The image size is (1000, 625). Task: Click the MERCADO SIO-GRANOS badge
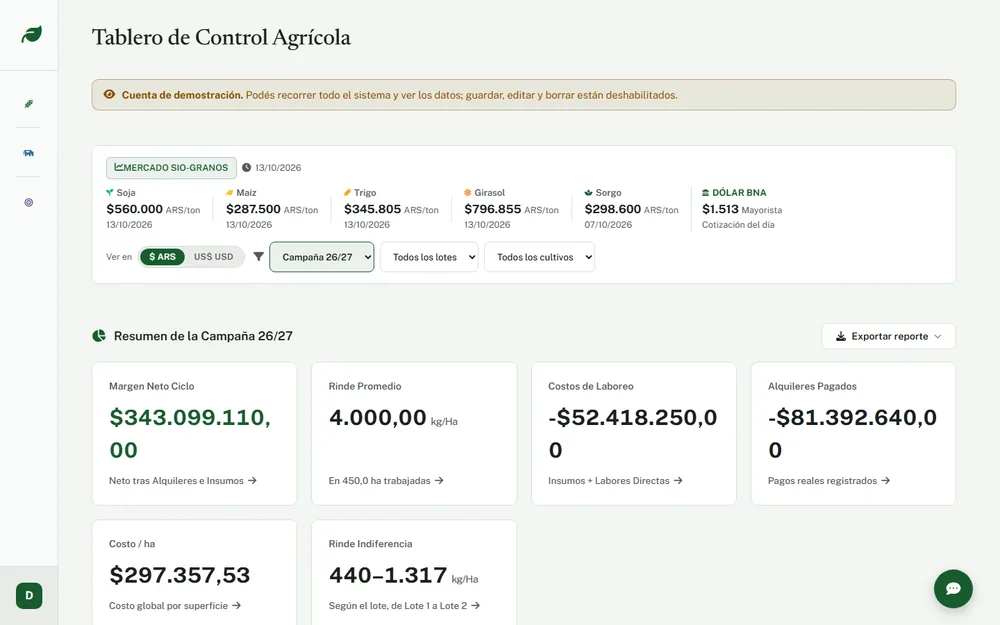pos(171,168)
